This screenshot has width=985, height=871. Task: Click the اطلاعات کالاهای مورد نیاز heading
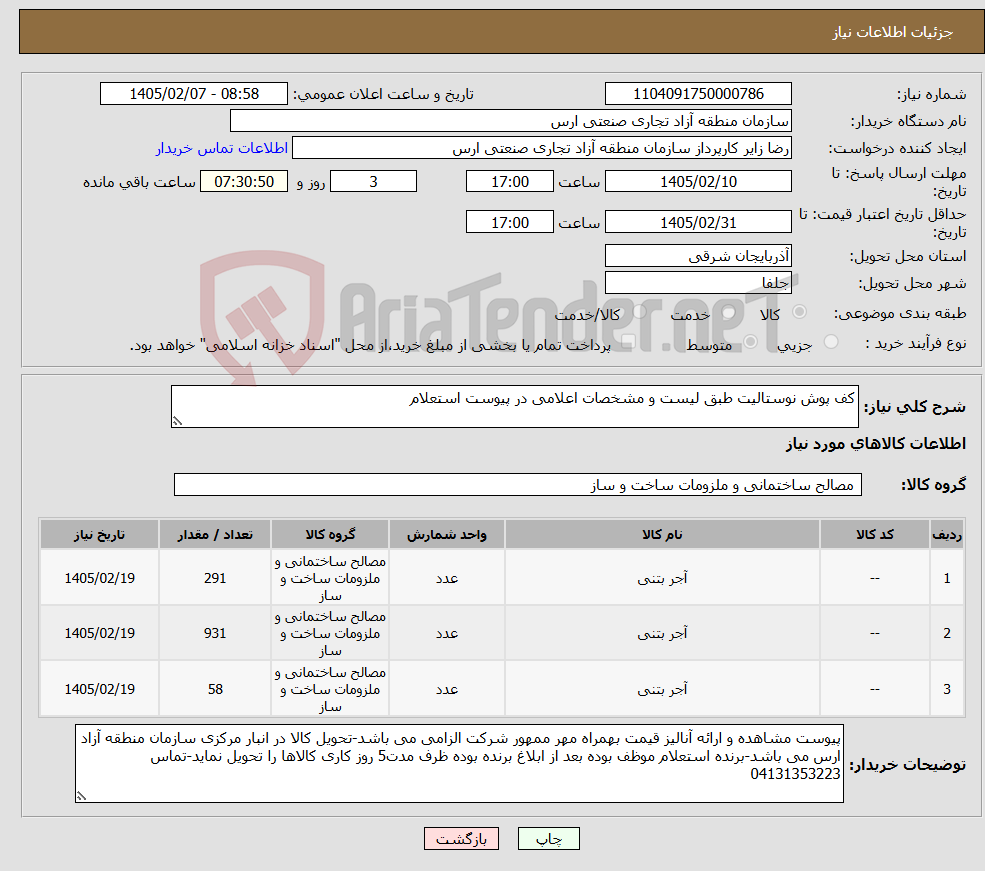pos(876,443)
